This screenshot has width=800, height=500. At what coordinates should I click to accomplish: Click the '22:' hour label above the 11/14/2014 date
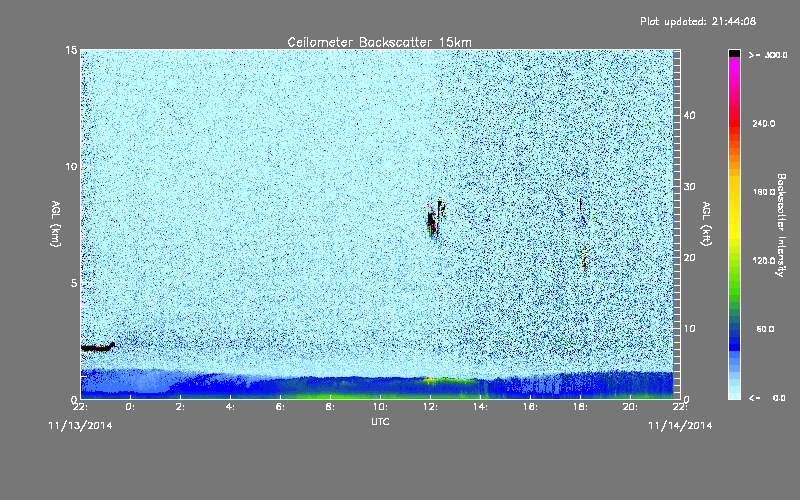click(x=680, y=407)
